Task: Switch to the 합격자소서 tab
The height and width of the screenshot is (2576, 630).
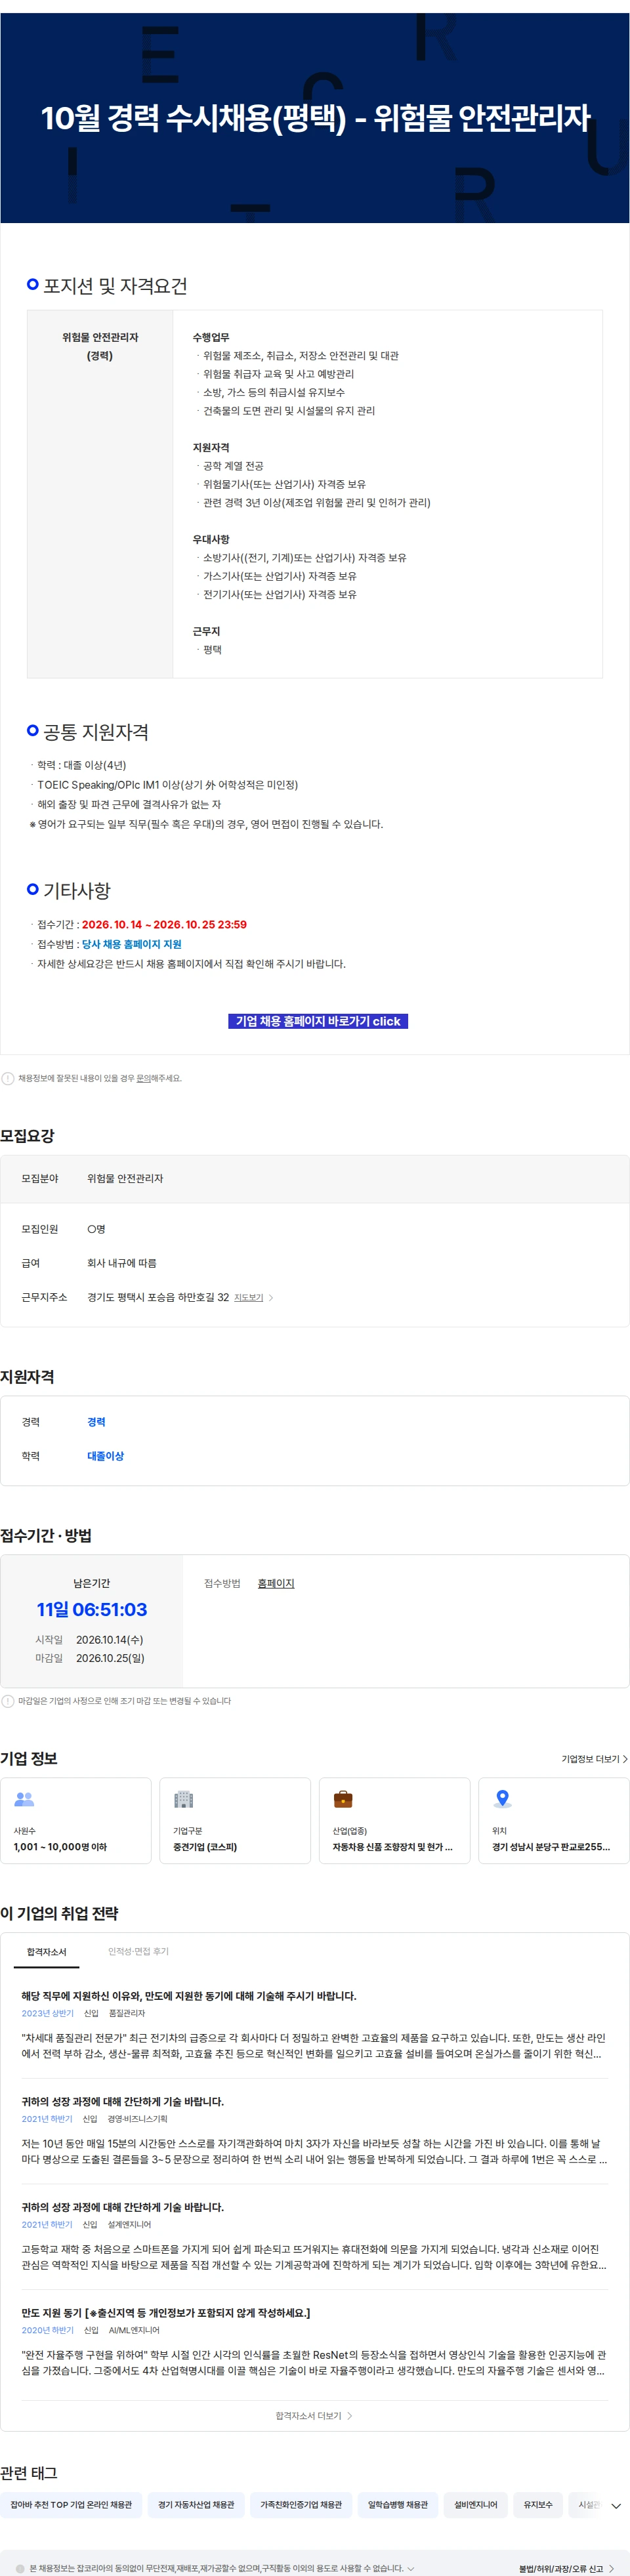Action: click(47, 1952)
